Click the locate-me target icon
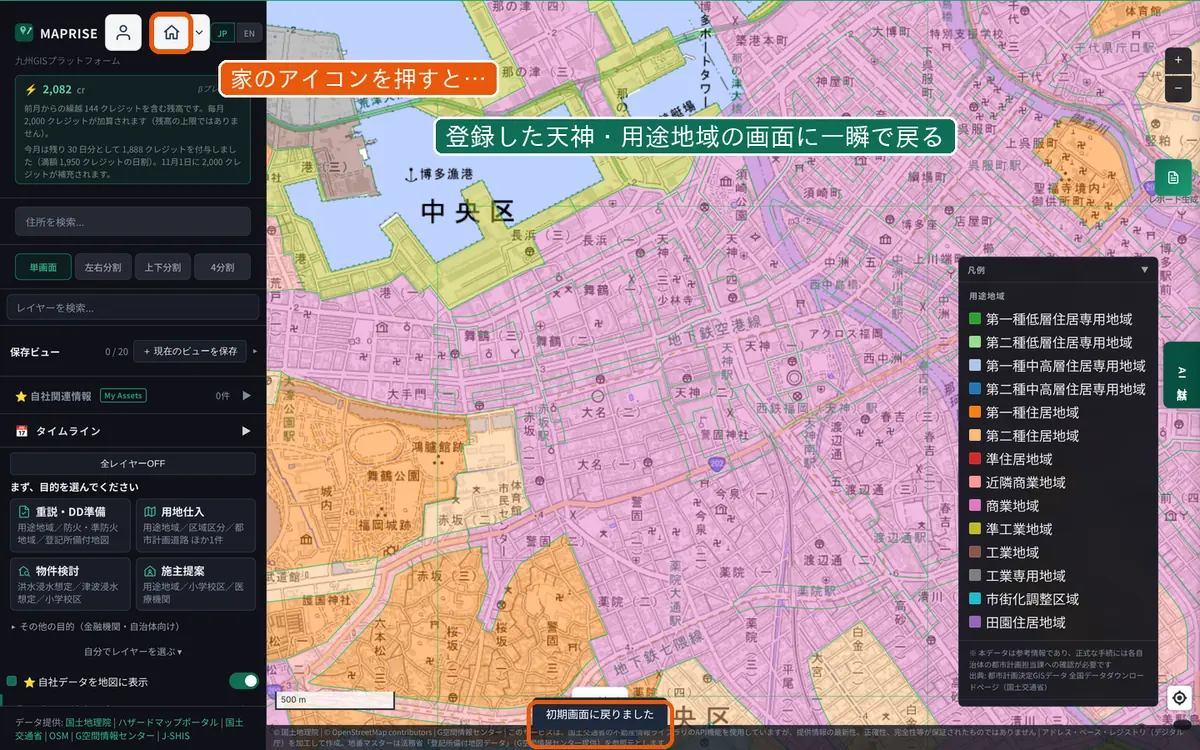Image resolution: width=1200 pixels, height=750 pixels. coord(1179,698)
